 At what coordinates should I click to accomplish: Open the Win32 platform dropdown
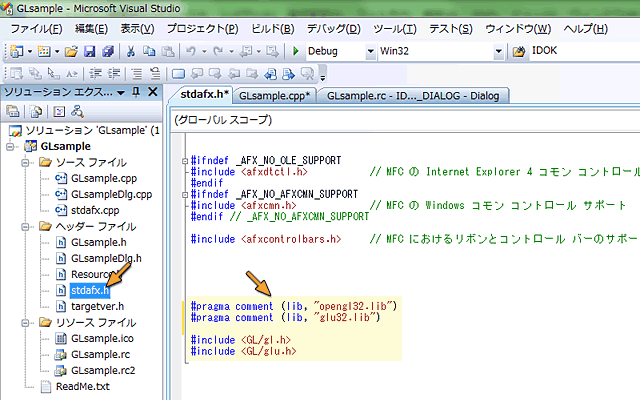tap(498, 51)
